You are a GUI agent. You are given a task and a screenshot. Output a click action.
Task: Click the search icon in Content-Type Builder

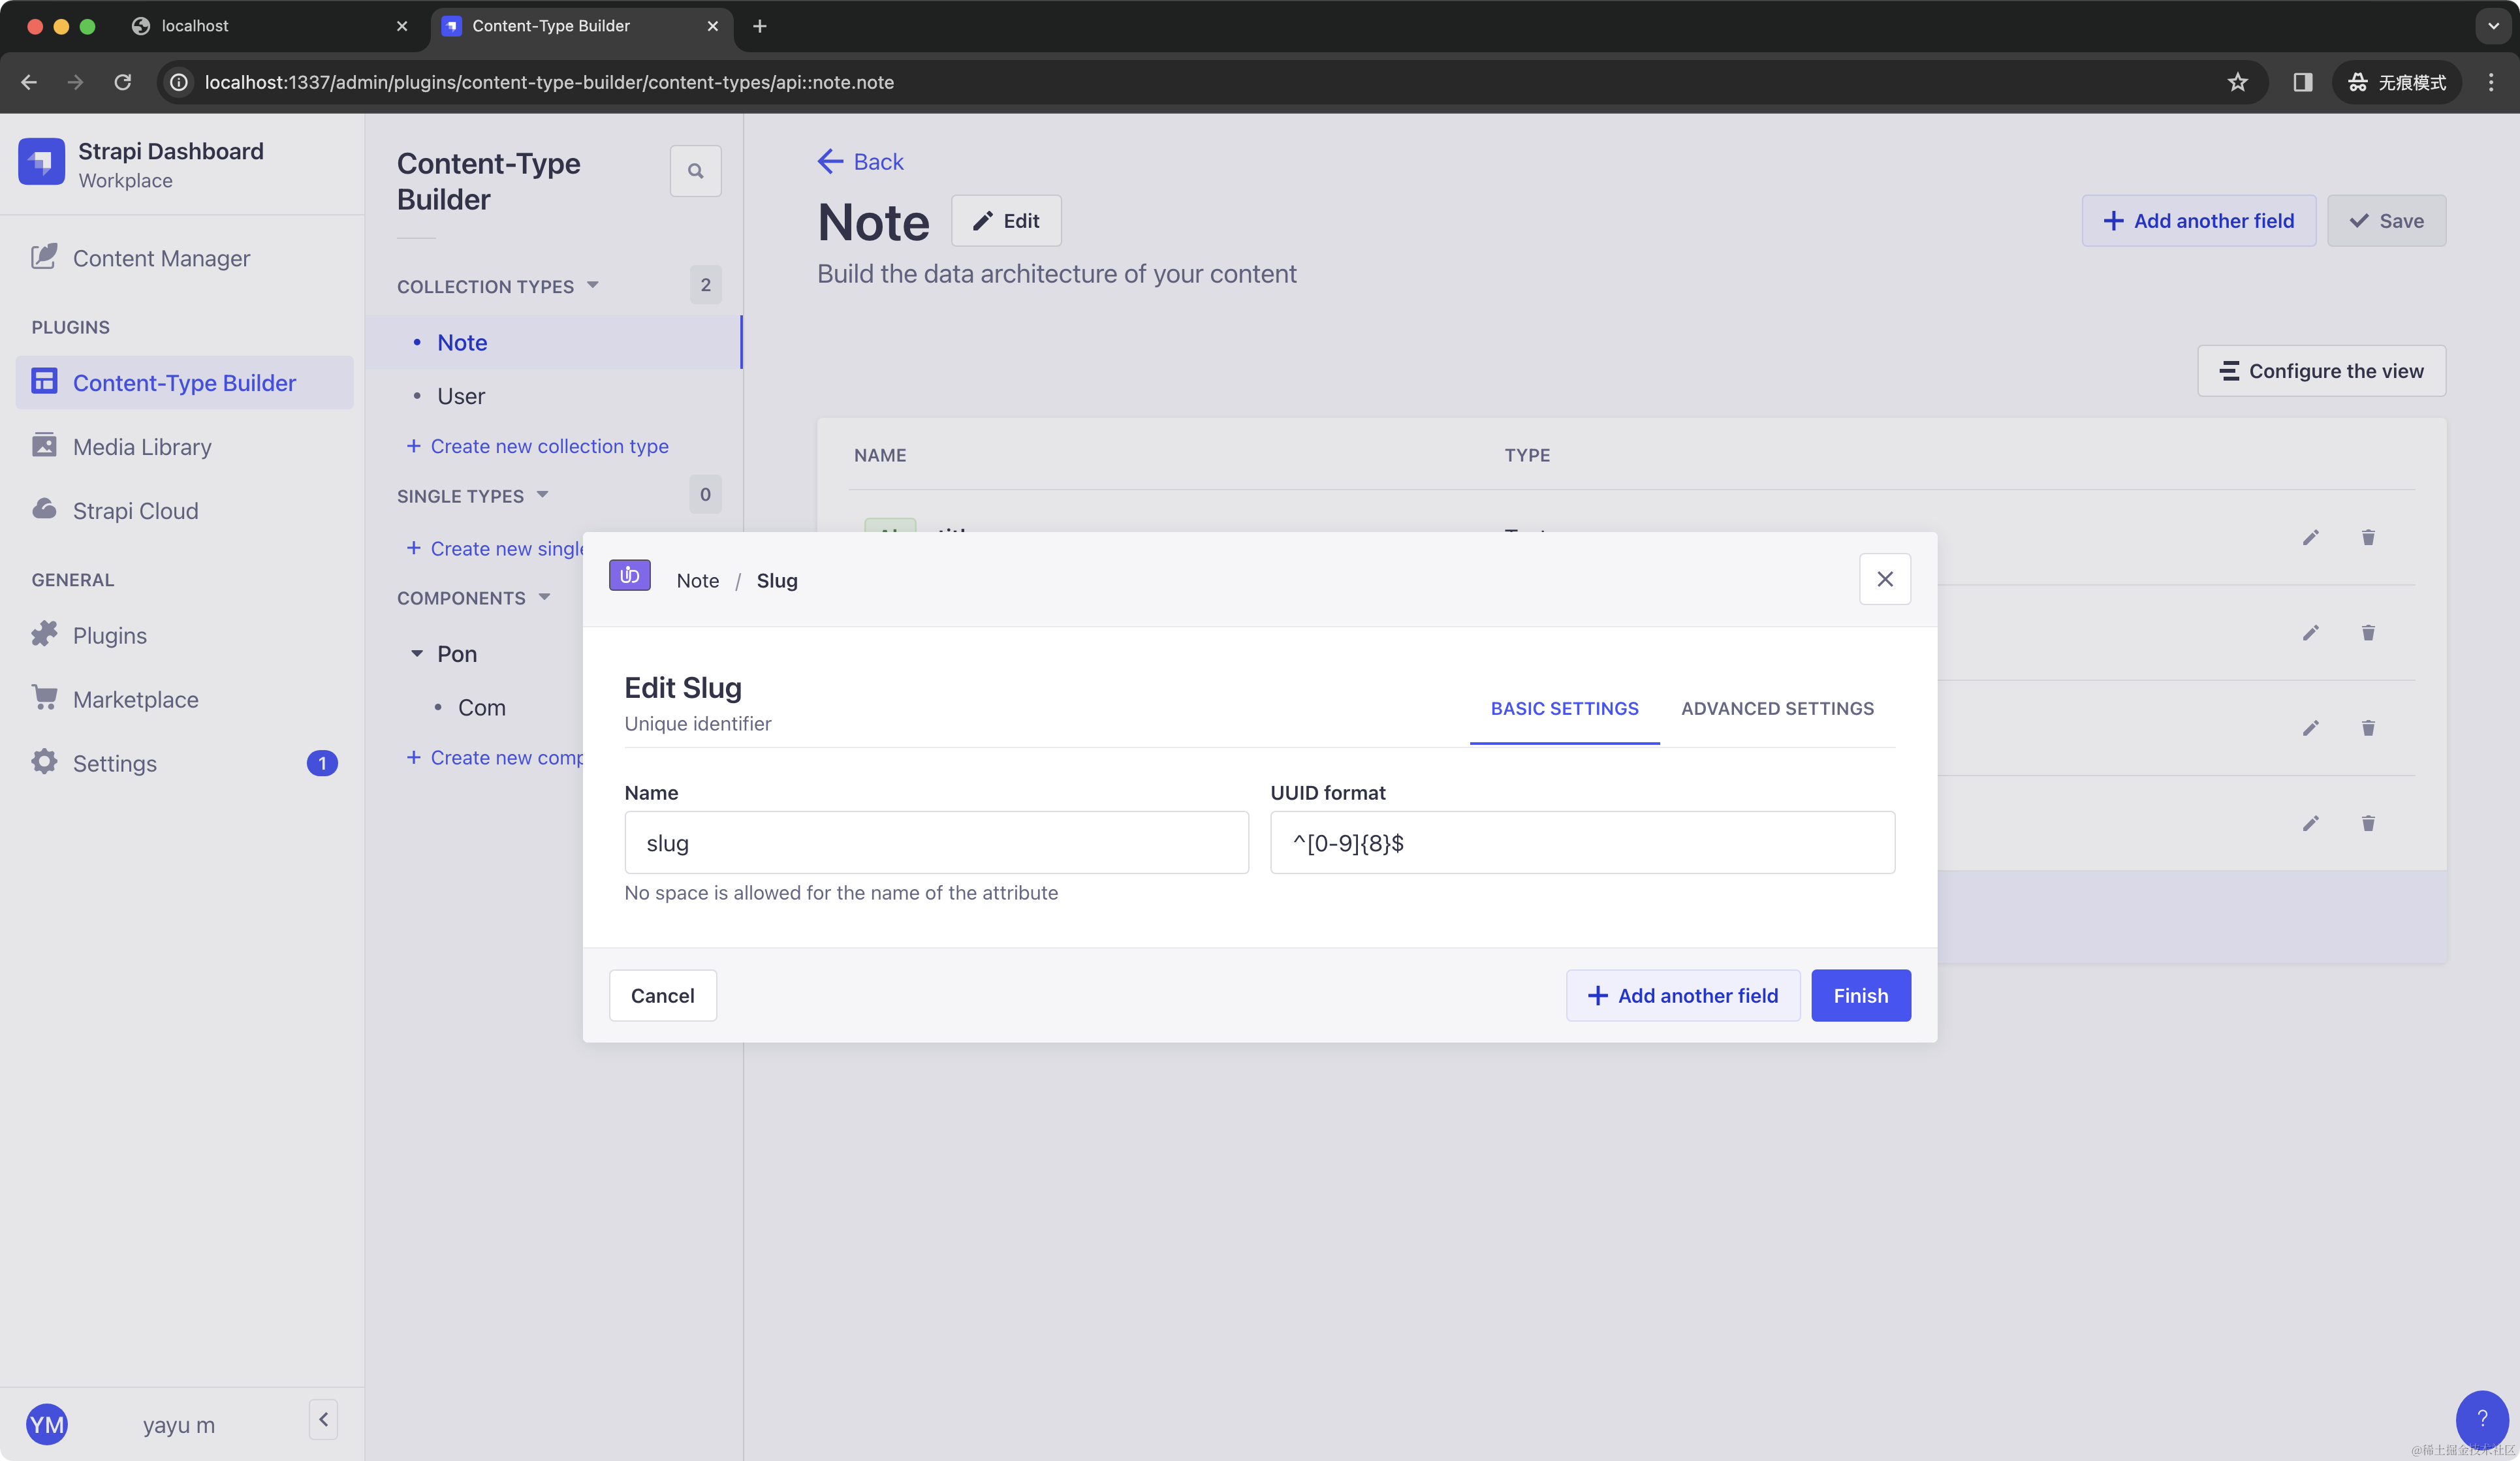(x=695, y=171)
